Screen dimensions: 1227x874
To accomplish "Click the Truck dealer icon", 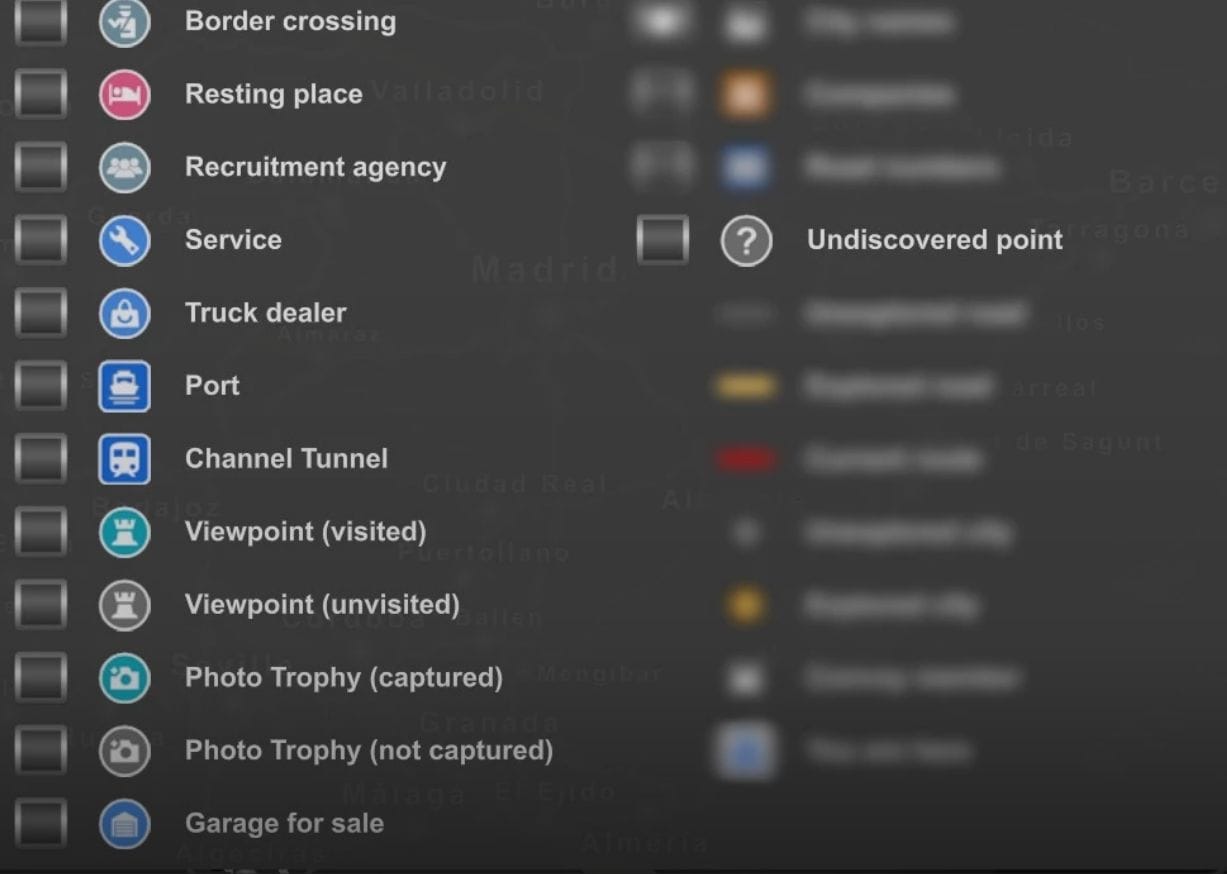I will (124, 314).
